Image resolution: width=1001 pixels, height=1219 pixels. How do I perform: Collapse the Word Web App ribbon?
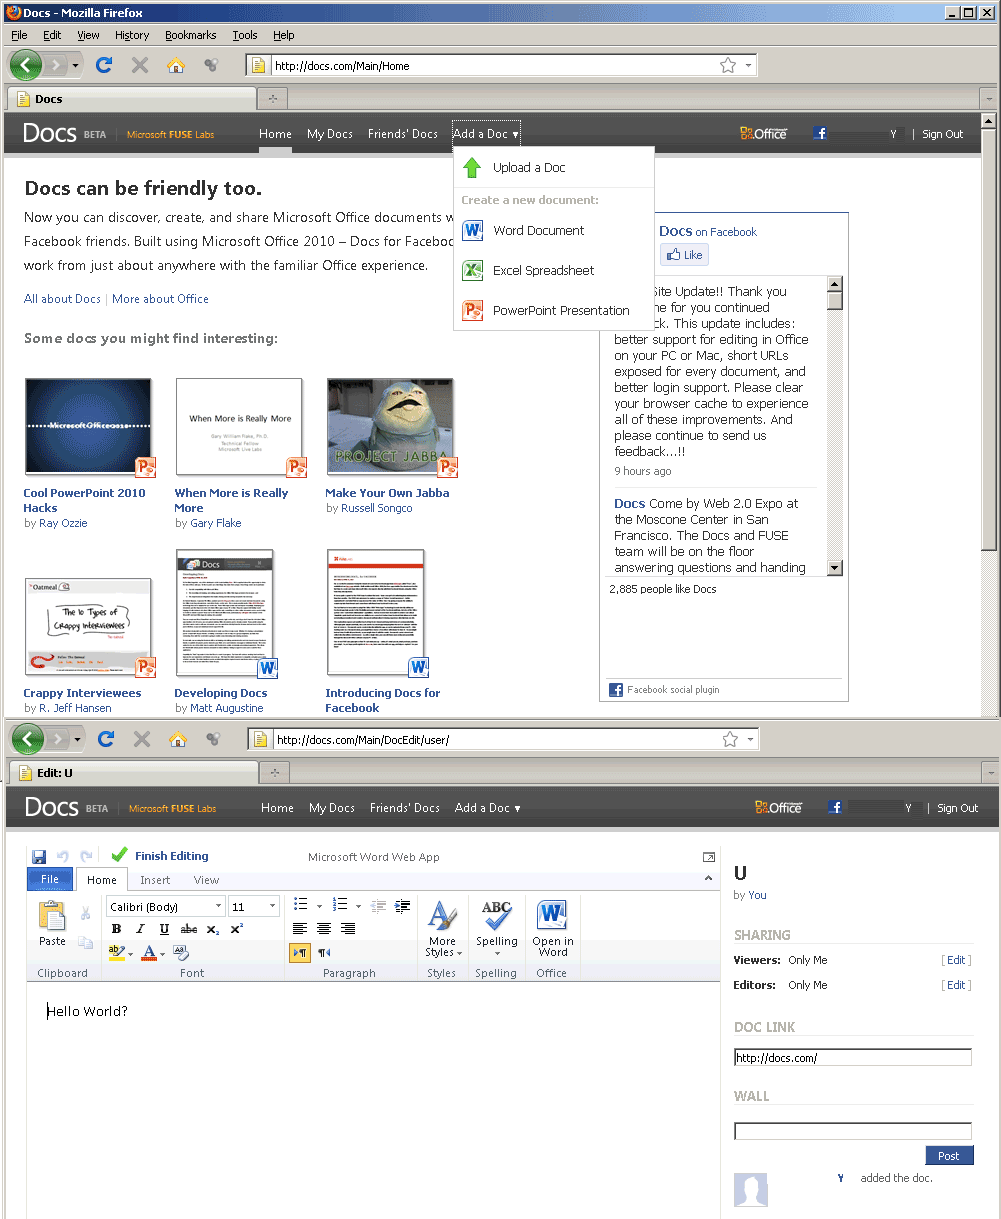click(x=709, y=880)
